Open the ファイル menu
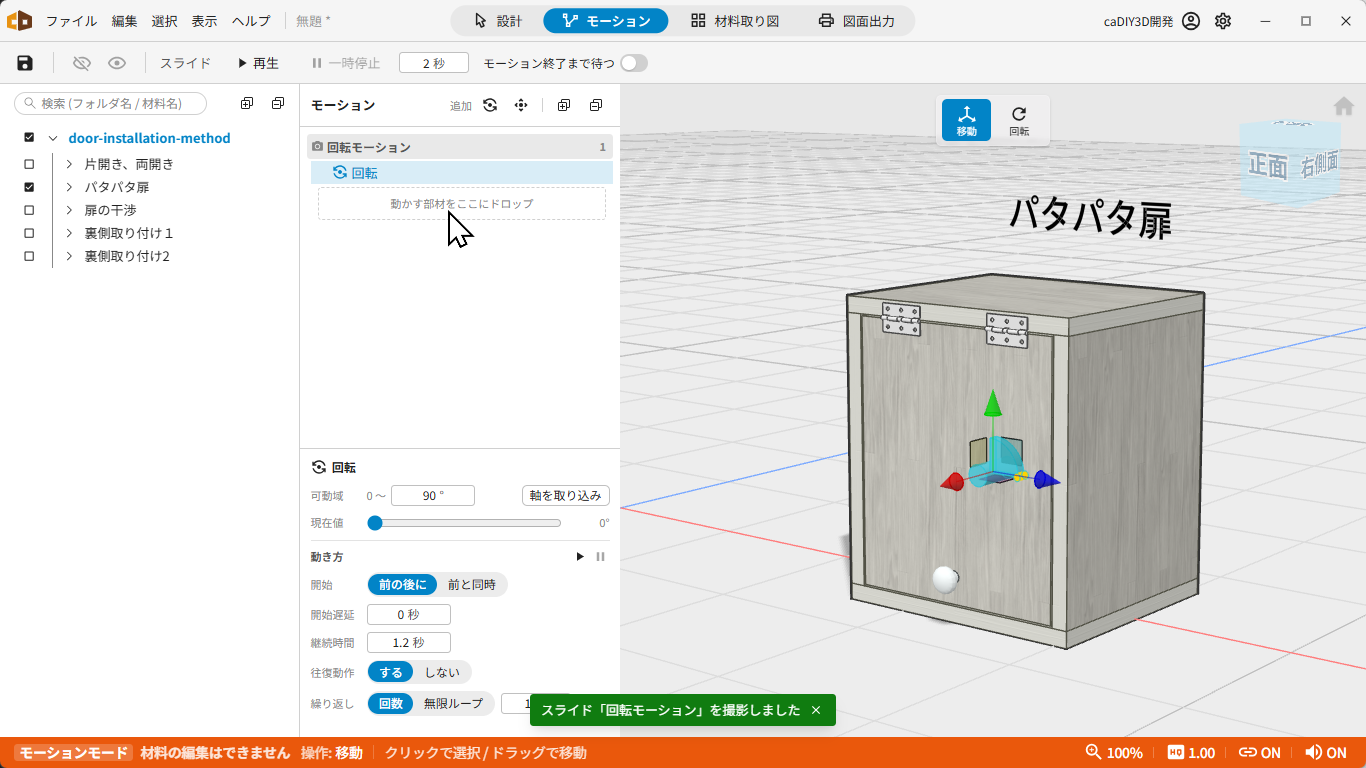1366x768 pixels. click(x=71, y=21)
